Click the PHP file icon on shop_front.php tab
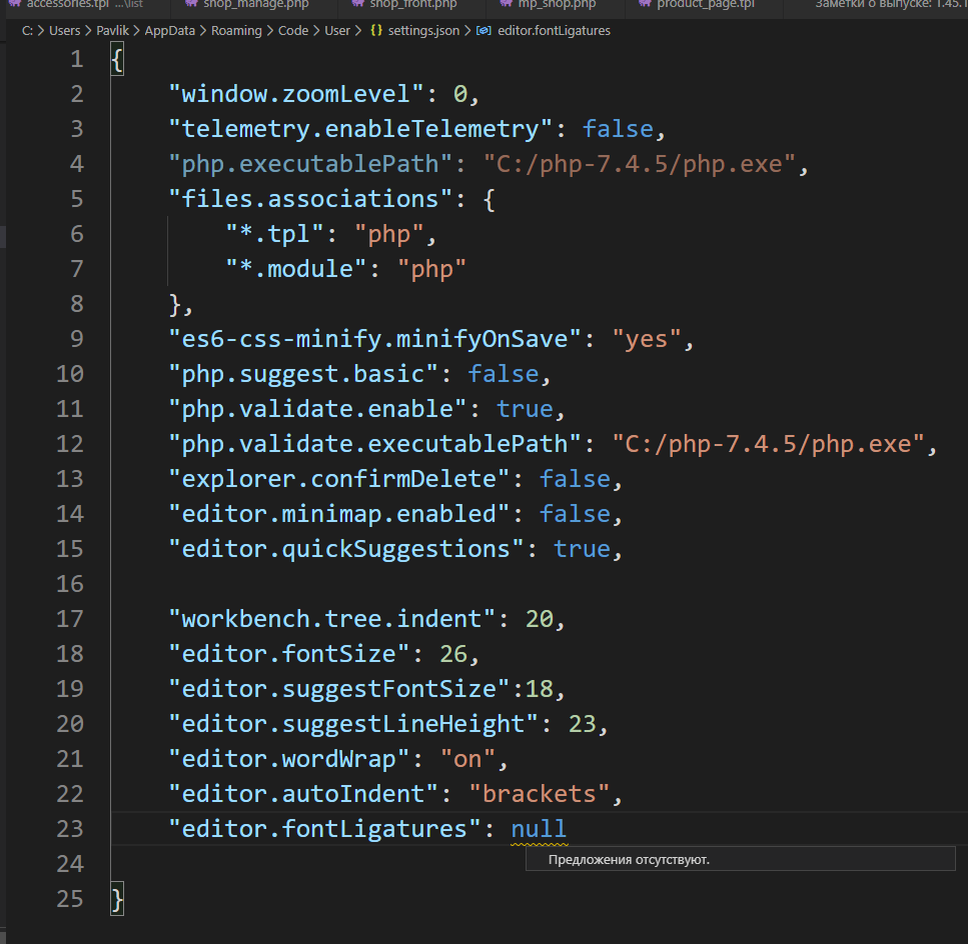Viewport: 968px width, 944px height. pos(358,4)
